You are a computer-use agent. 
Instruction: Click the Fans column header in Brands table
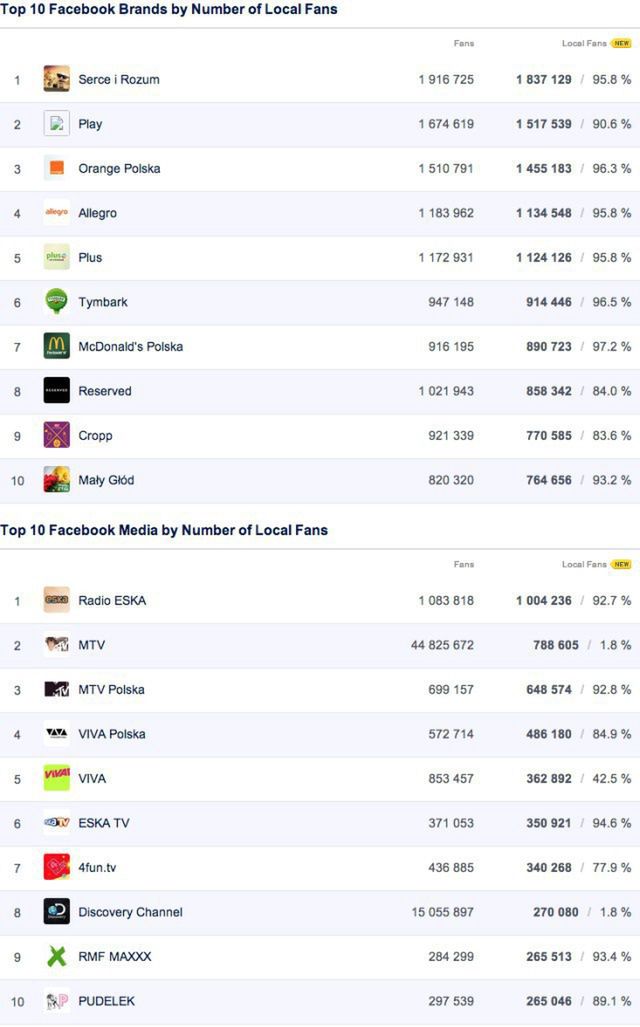pos(464,44)
